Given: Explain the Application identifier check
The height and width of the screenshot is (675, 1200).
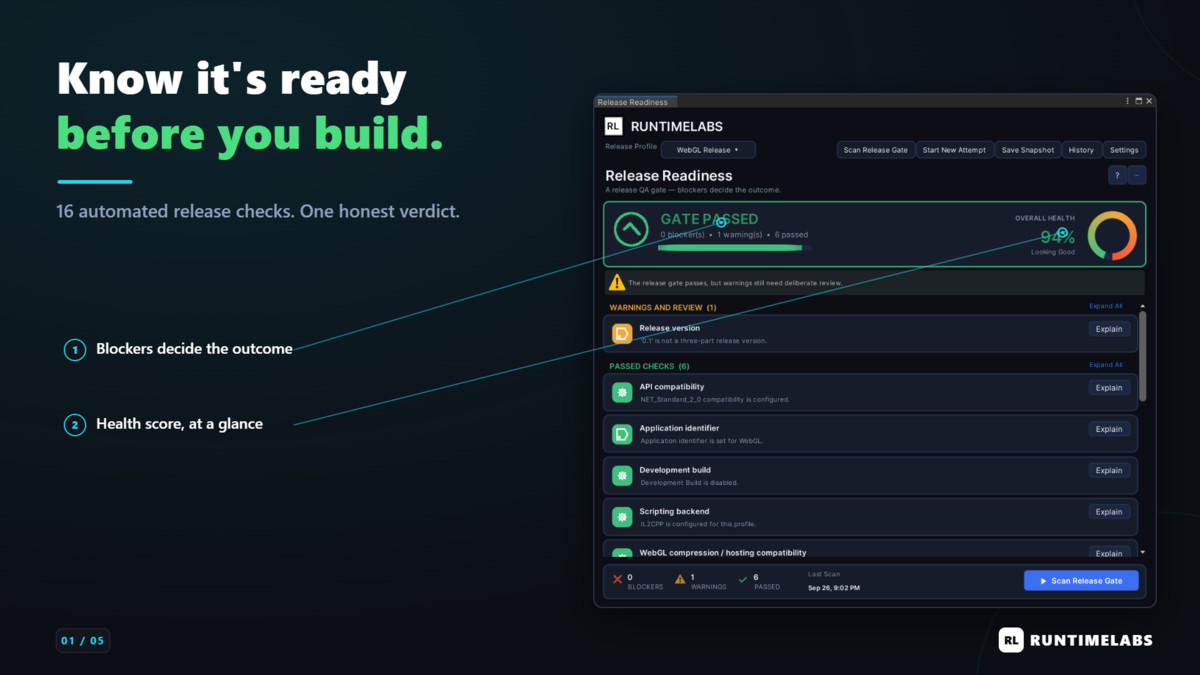Looking at the screenshot, I should [1109, 429].
